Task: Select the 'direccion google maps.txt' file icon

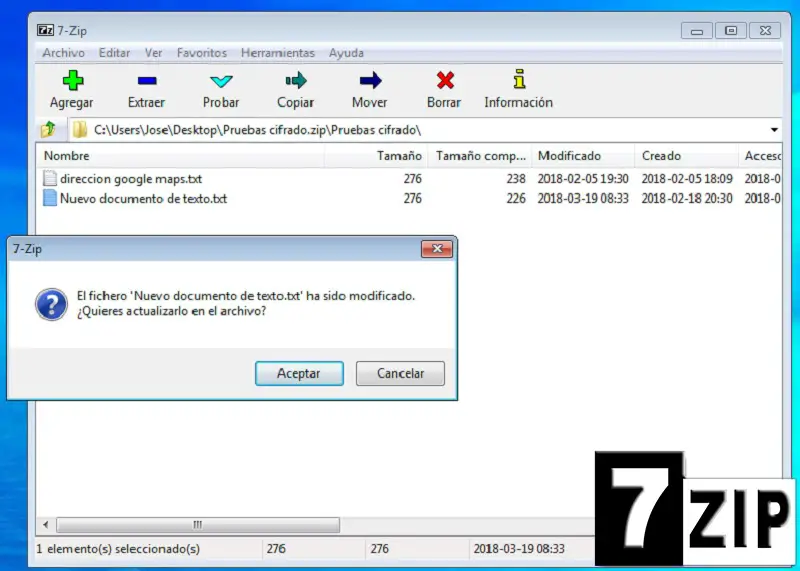Action: tap(49, 179)
